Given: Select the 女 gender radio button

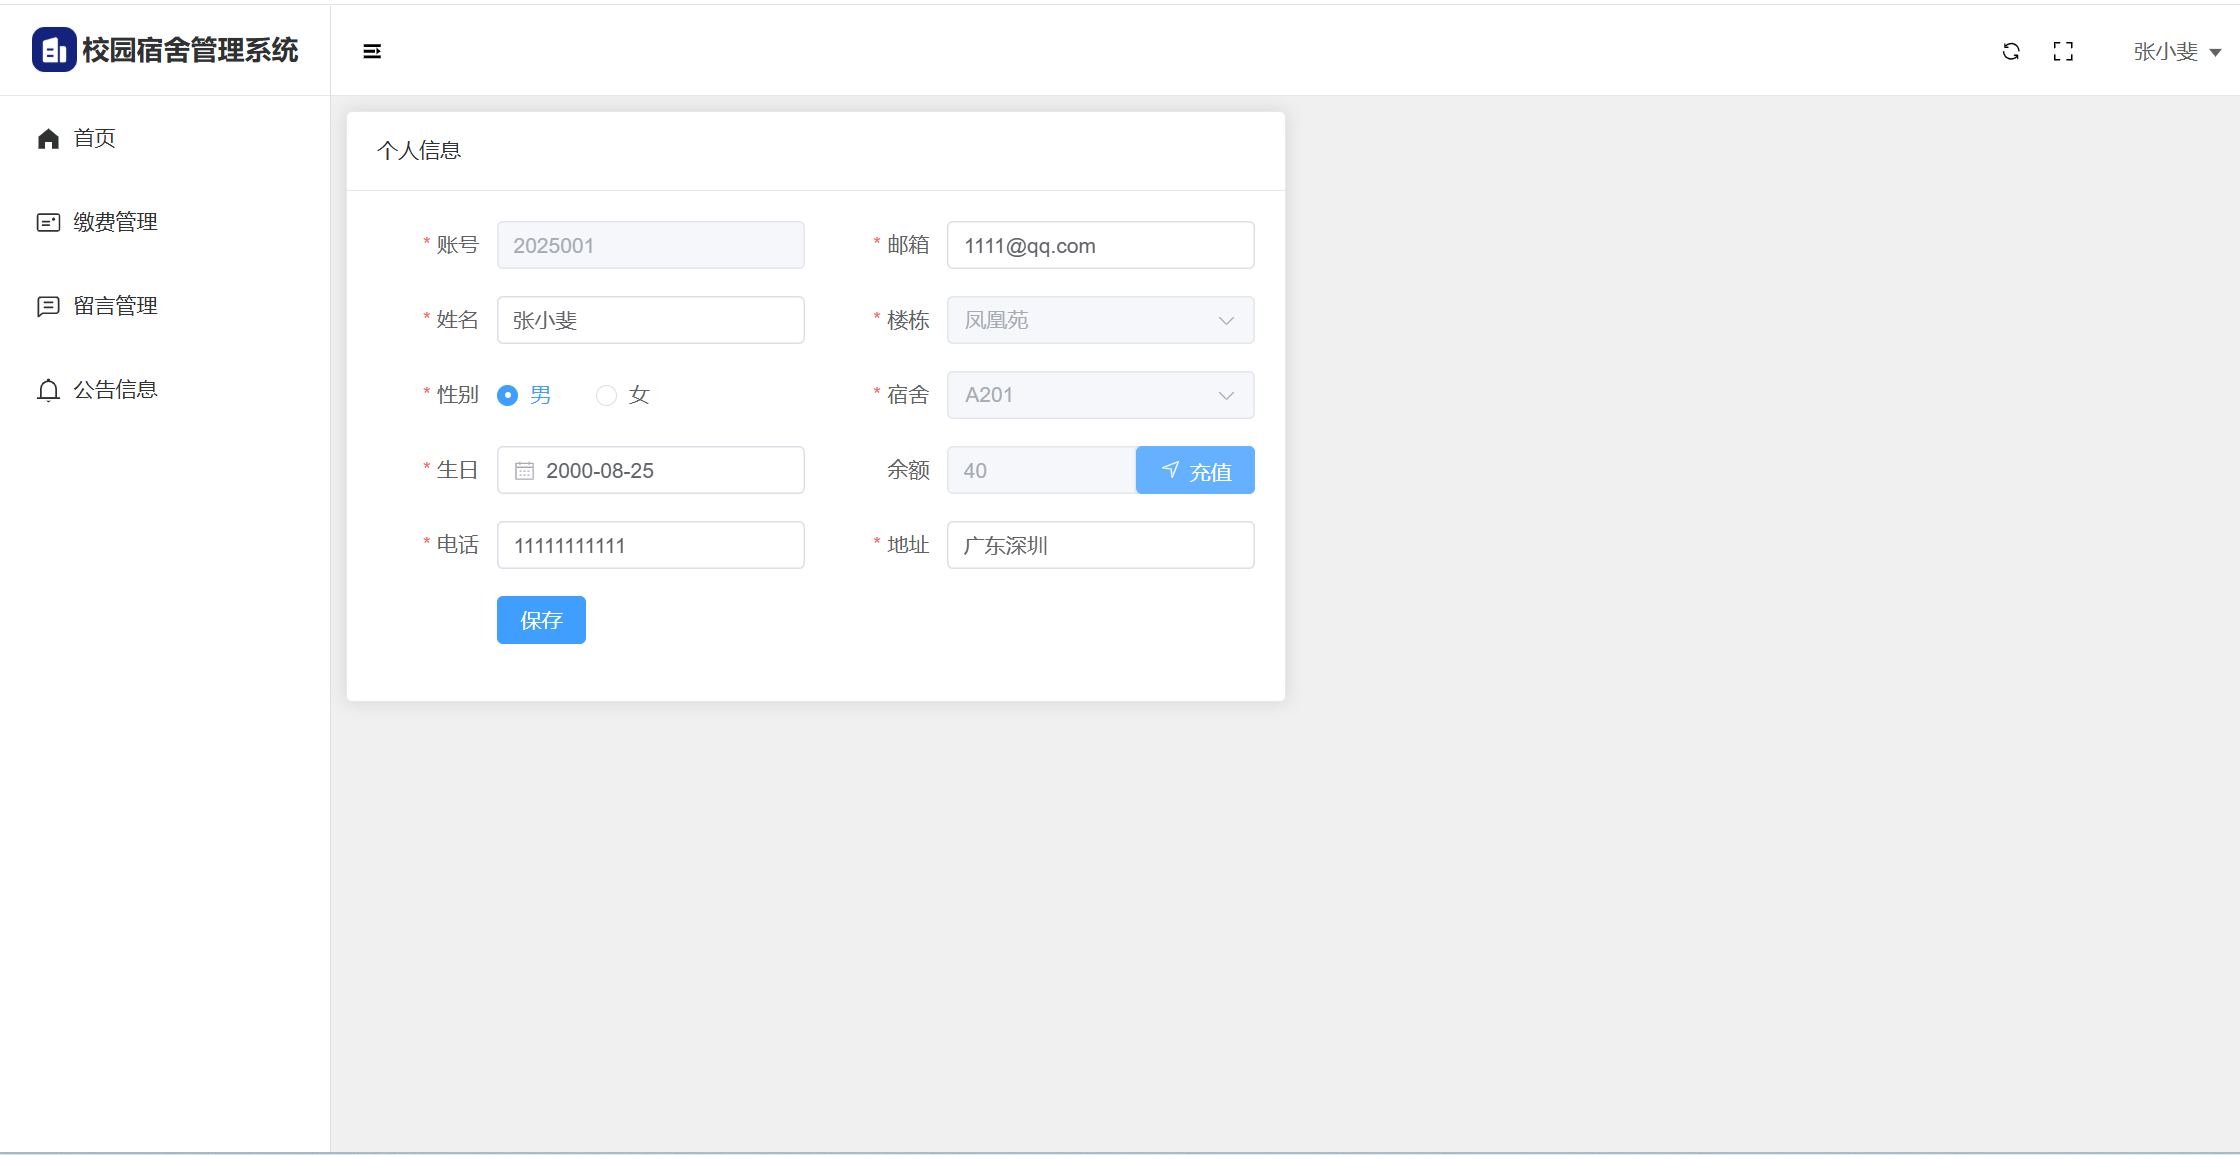Looking at the screenshot, I should pyautogui.click(x=606, y=395).
